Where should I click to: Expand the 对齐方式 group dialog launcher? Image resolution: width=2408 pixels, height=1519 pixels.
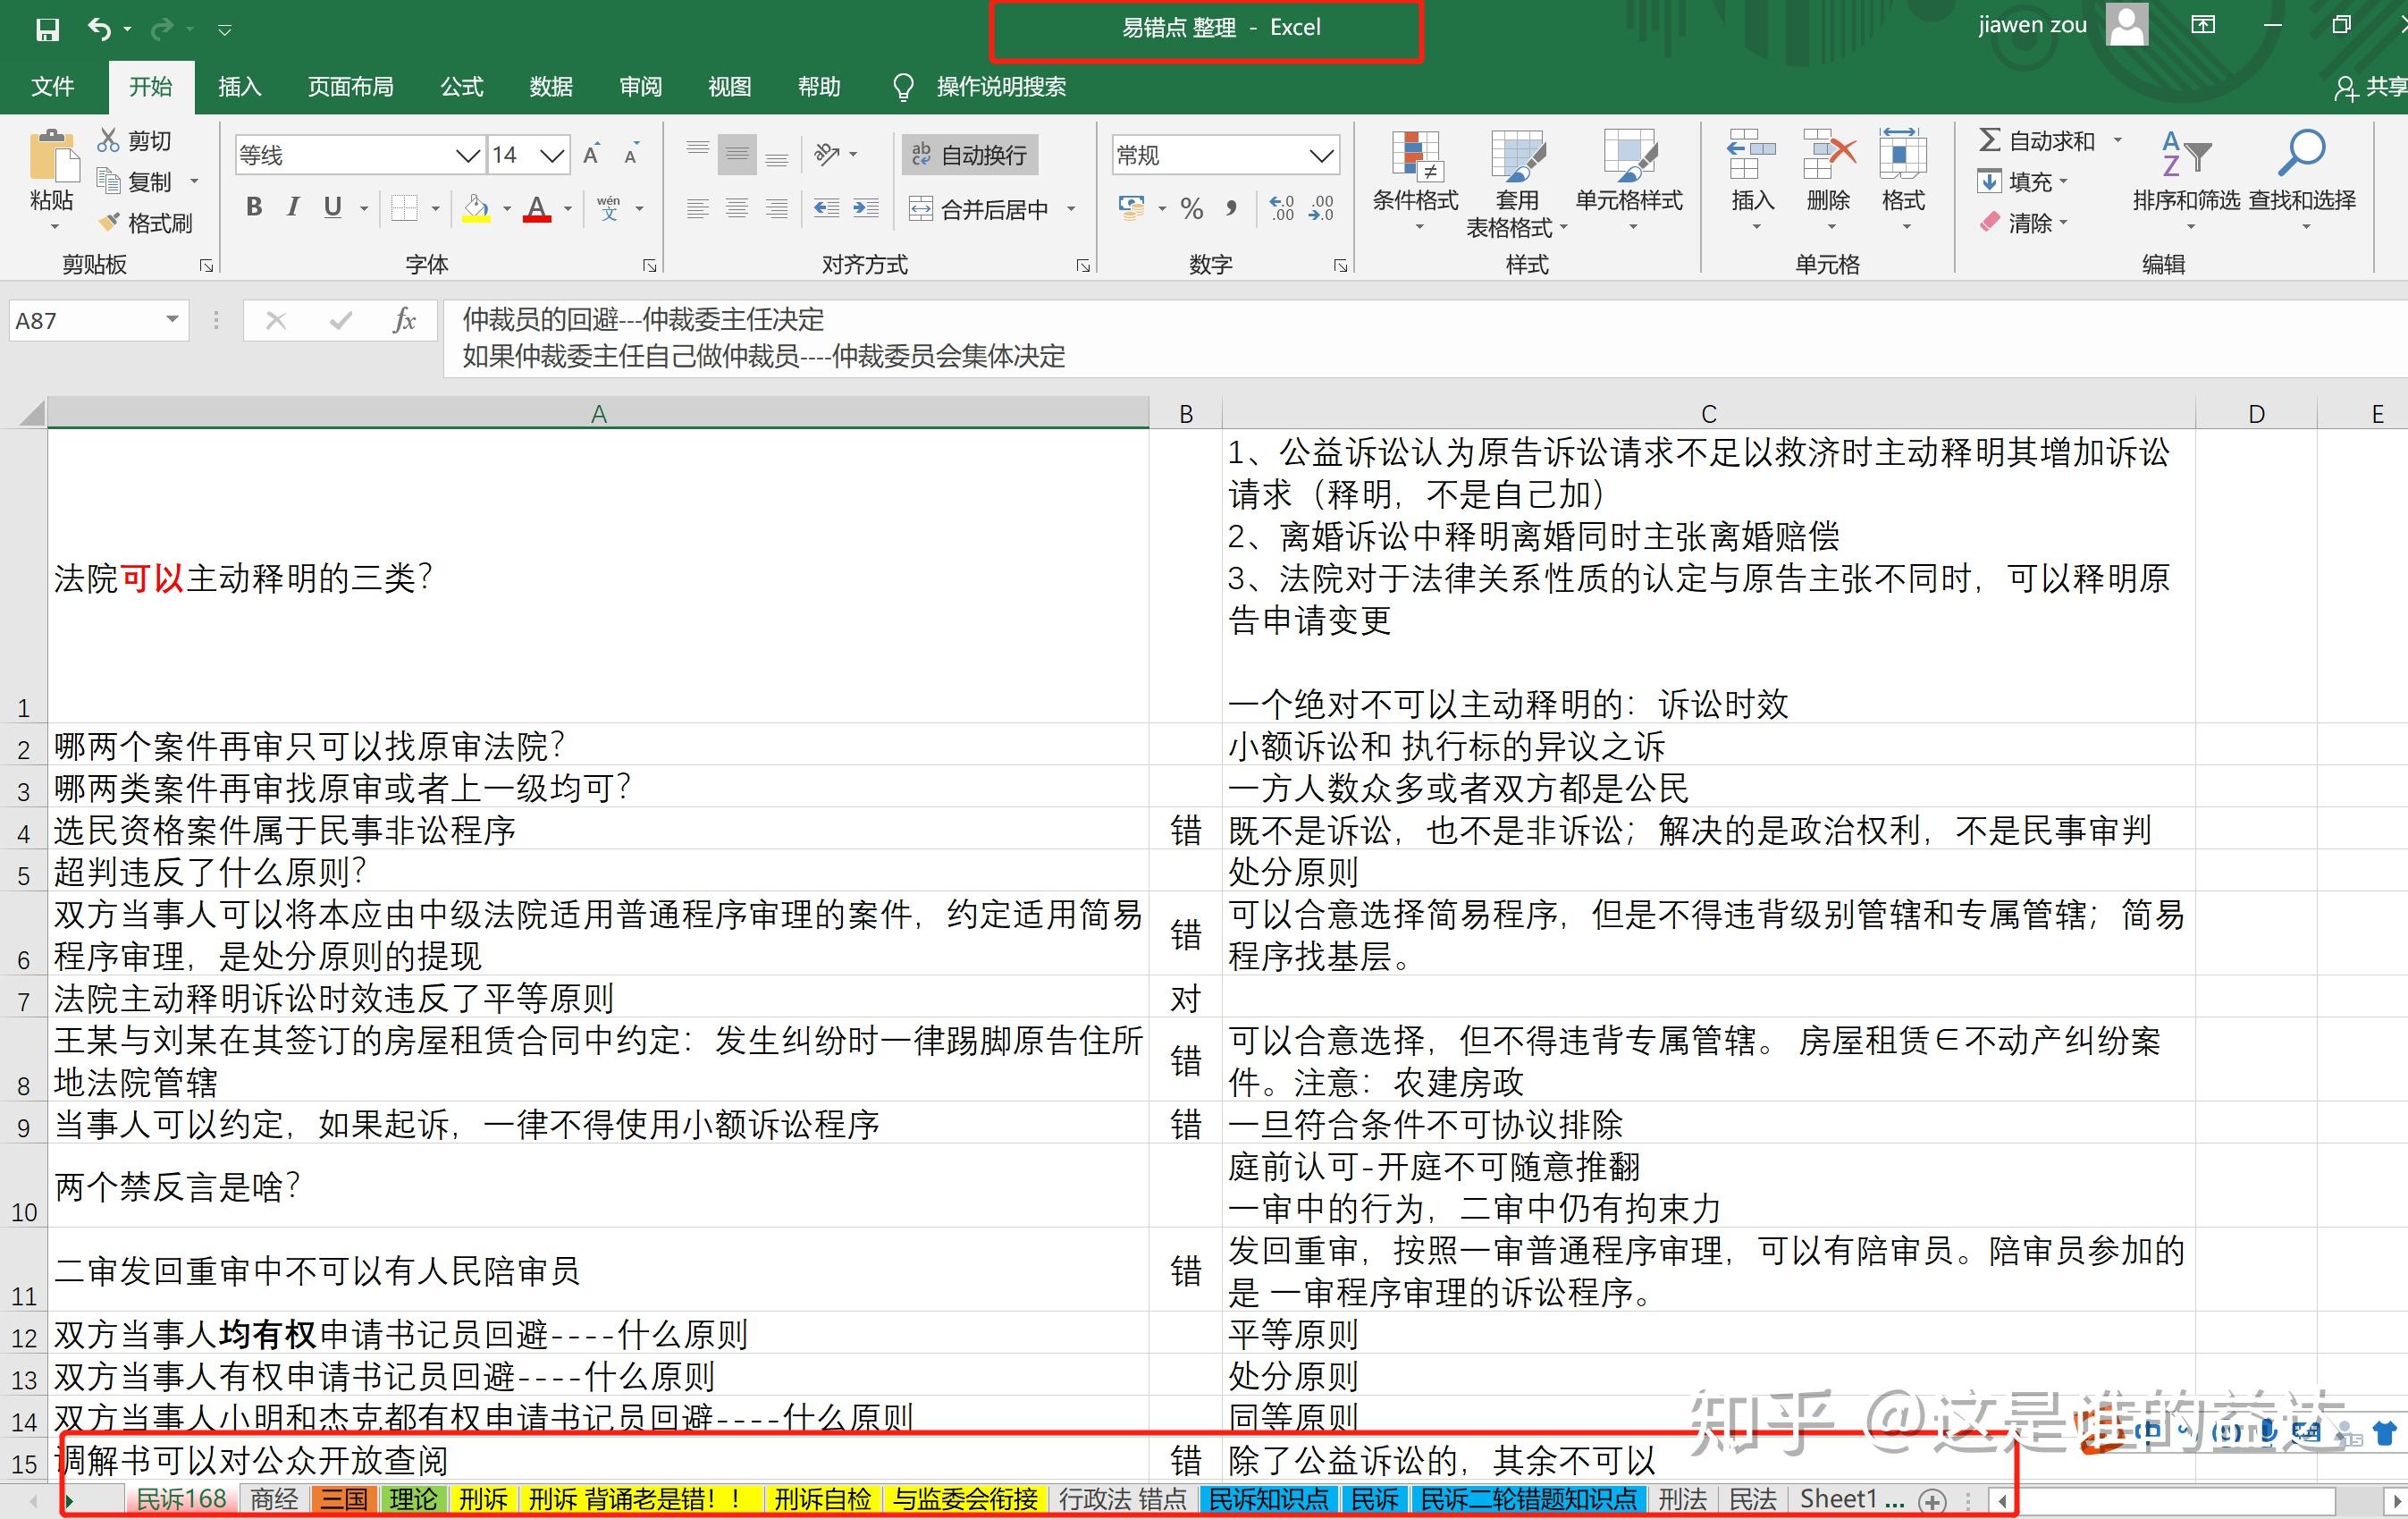click(1083, 265)
